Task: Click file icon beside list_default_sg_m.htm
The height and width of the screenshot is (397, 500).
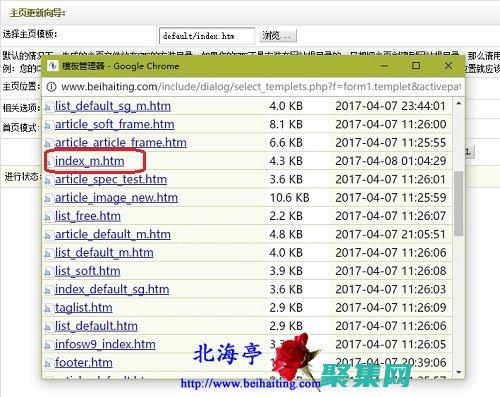Action: point(49,107)
